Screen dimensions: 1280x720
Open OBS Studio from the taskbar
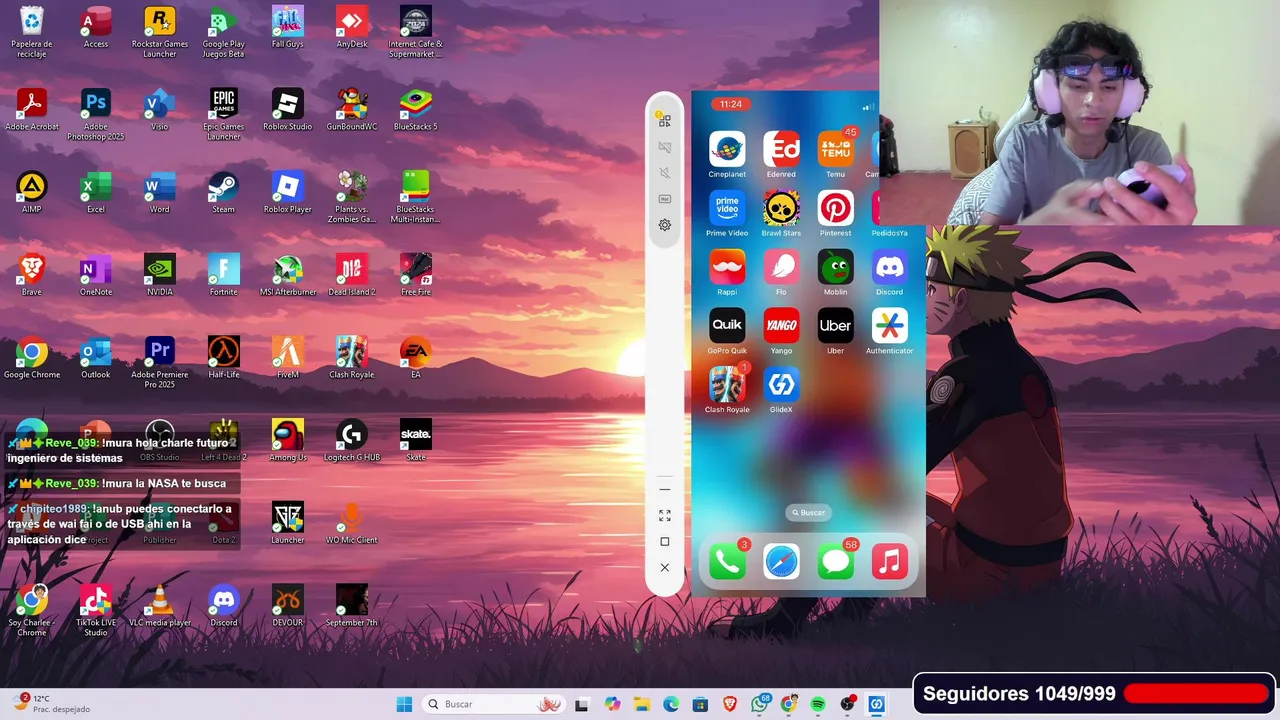coord(847,704)
